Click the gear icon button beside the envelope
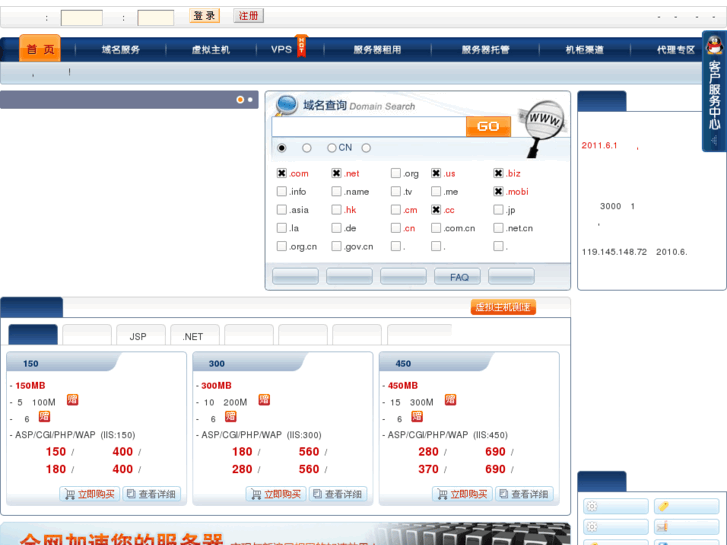 tap(616, 526)
